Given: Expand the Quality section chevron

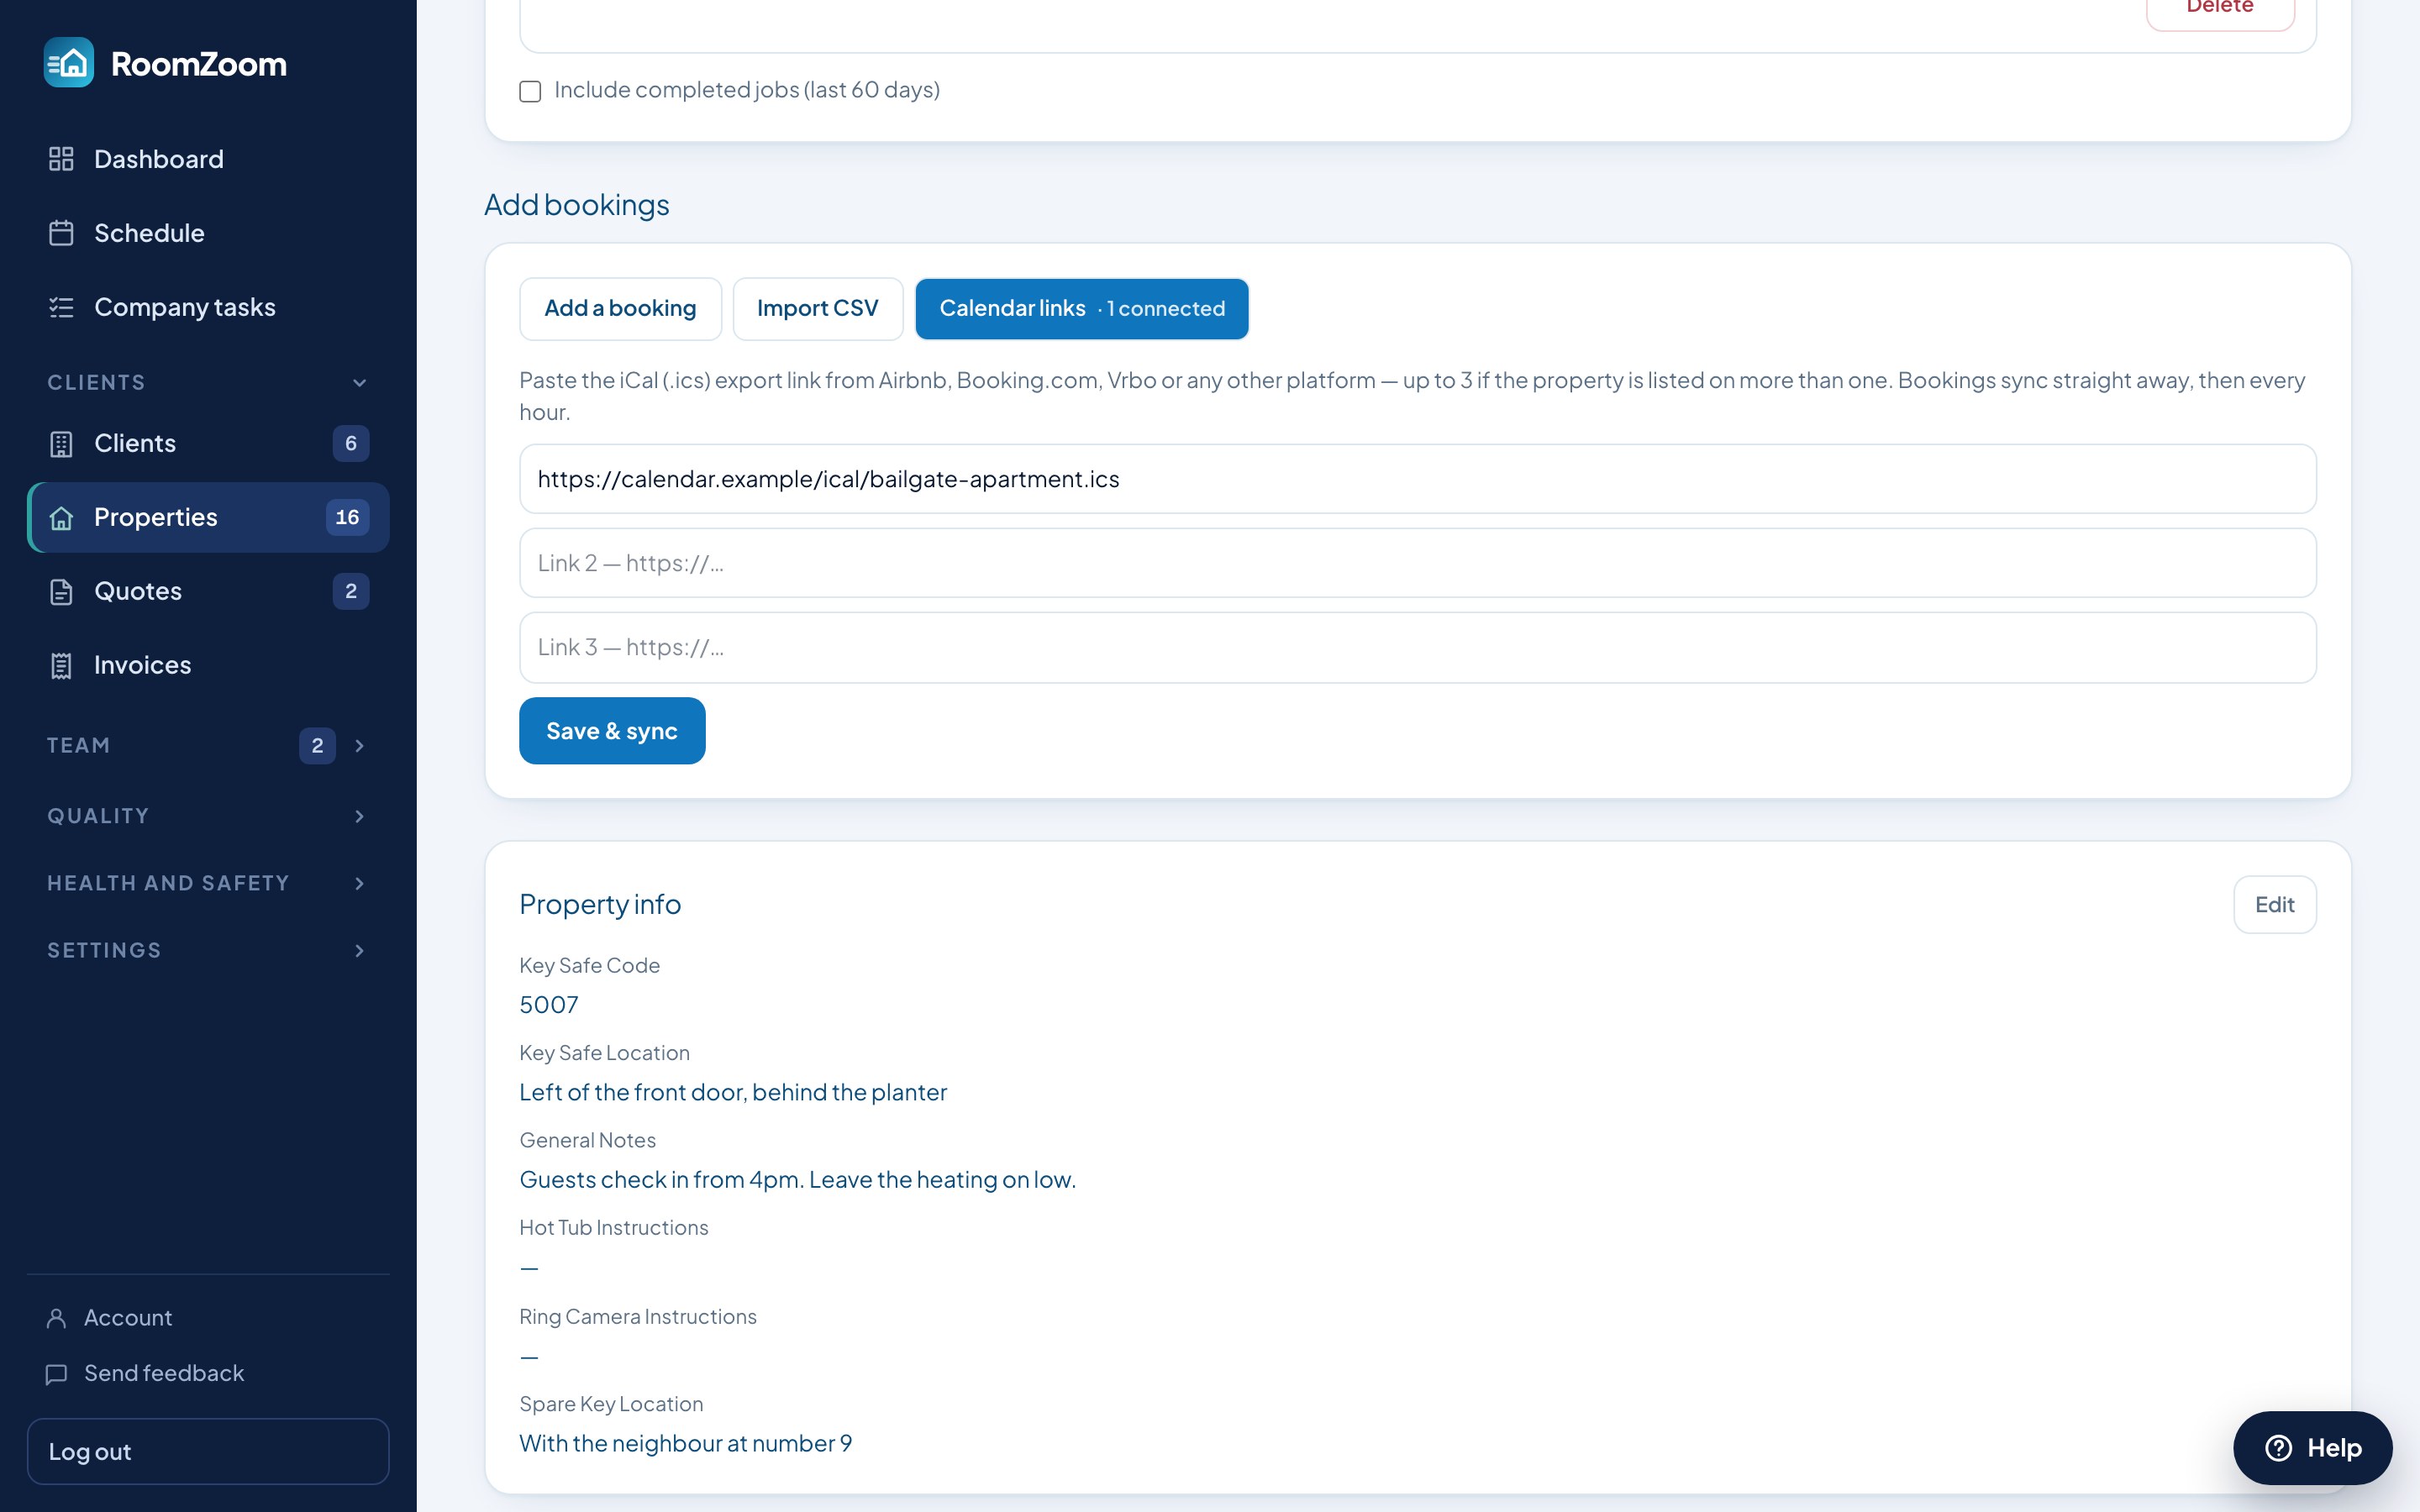Looking at the screenshot, I should tap(360, 817).
